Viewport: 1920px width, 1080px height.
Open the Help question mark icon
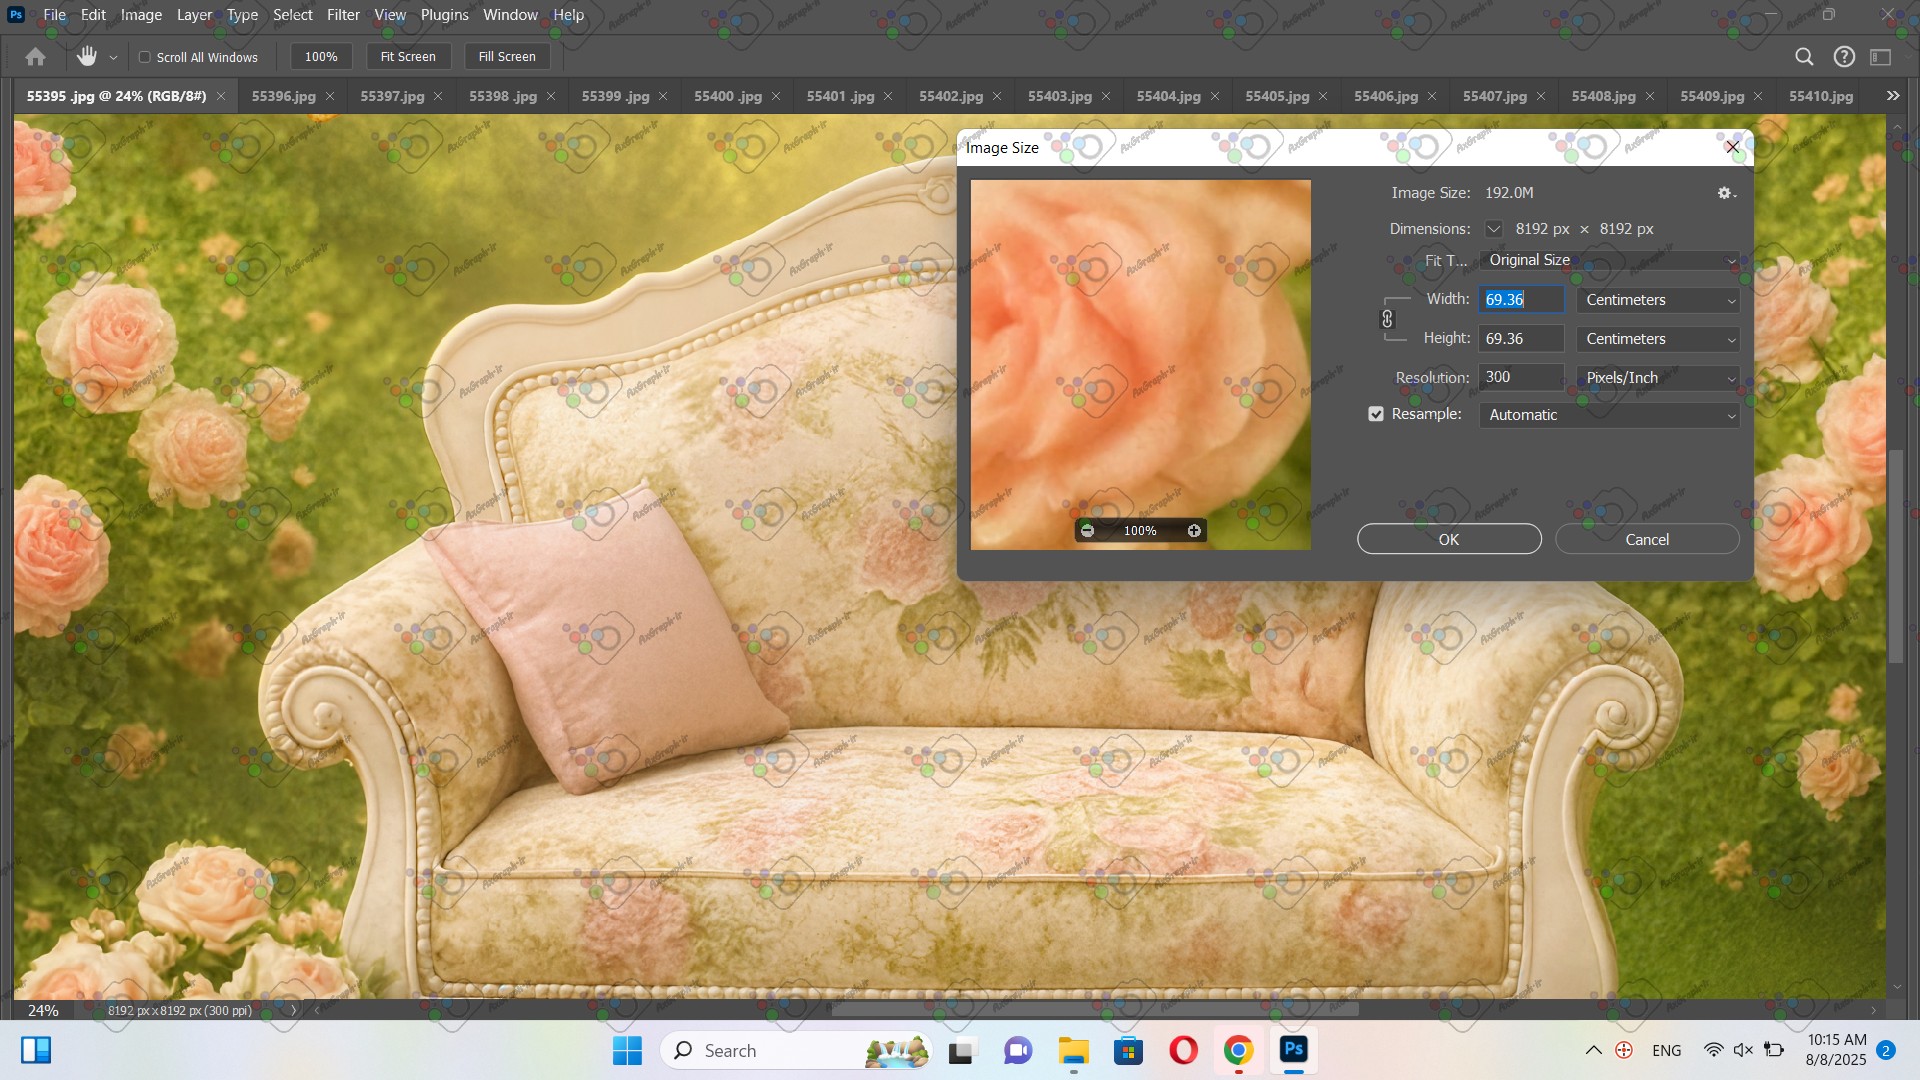click(1844, 57)
